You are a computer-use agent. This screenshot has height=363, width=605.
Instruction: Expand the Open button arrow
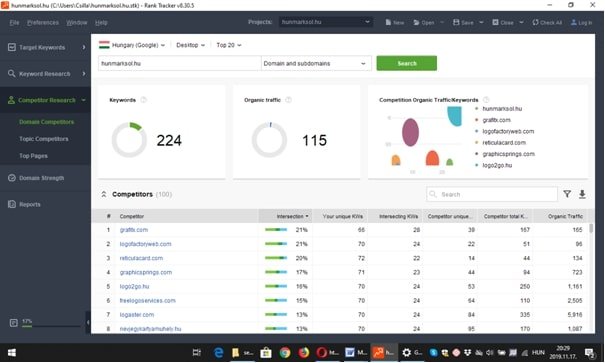442,22
